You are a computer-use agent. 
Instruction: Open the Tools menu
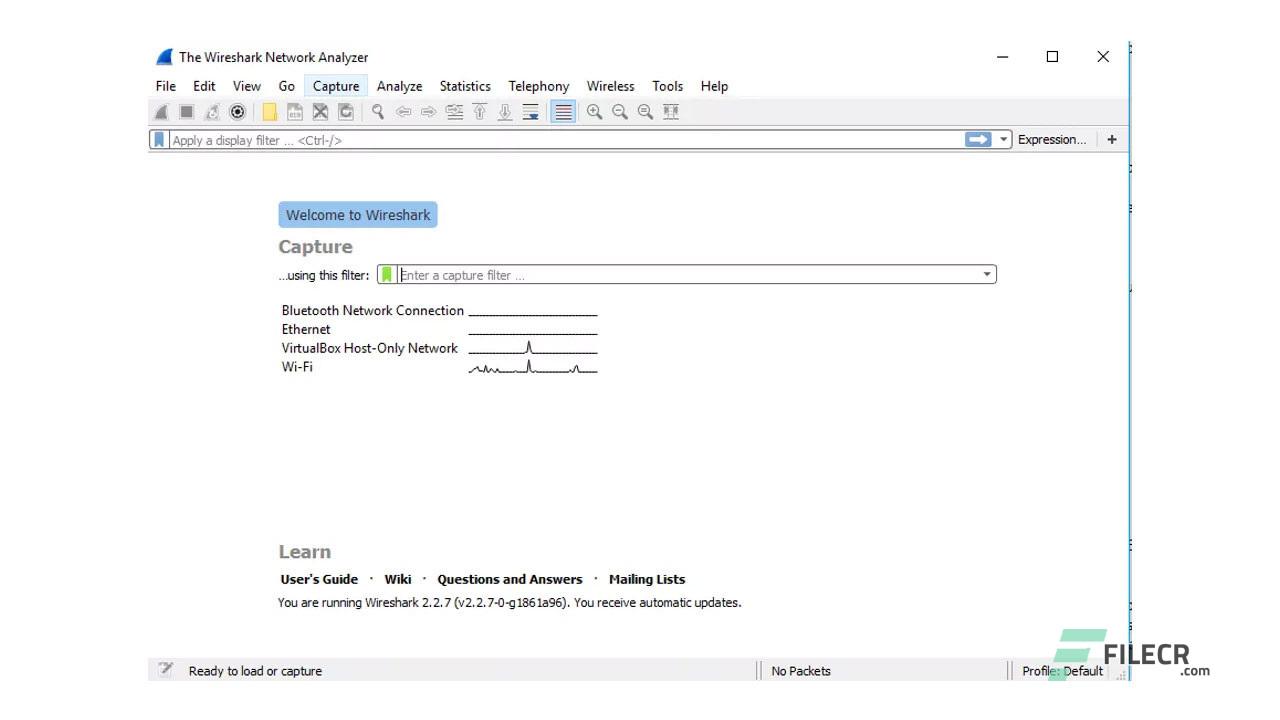click(x=668, y=86)
